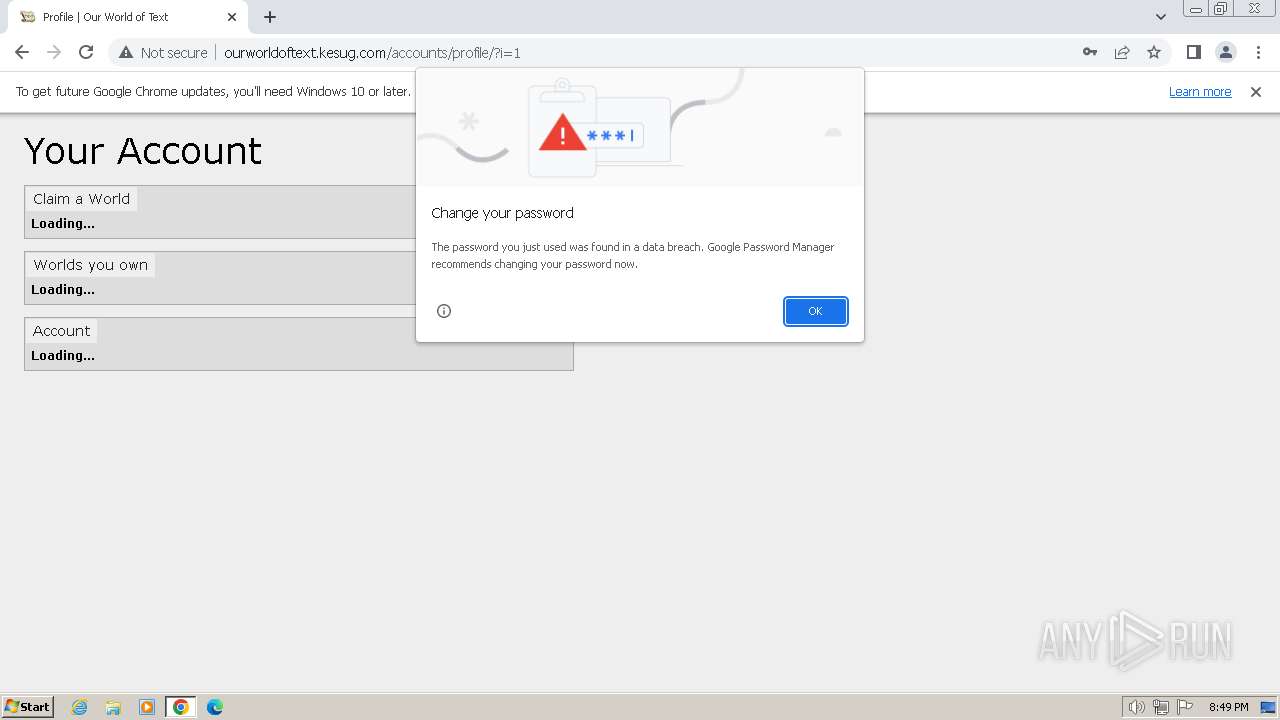Select the address bar URL
Viewport: 1280px width, 720px height.
tap(372, 53)
